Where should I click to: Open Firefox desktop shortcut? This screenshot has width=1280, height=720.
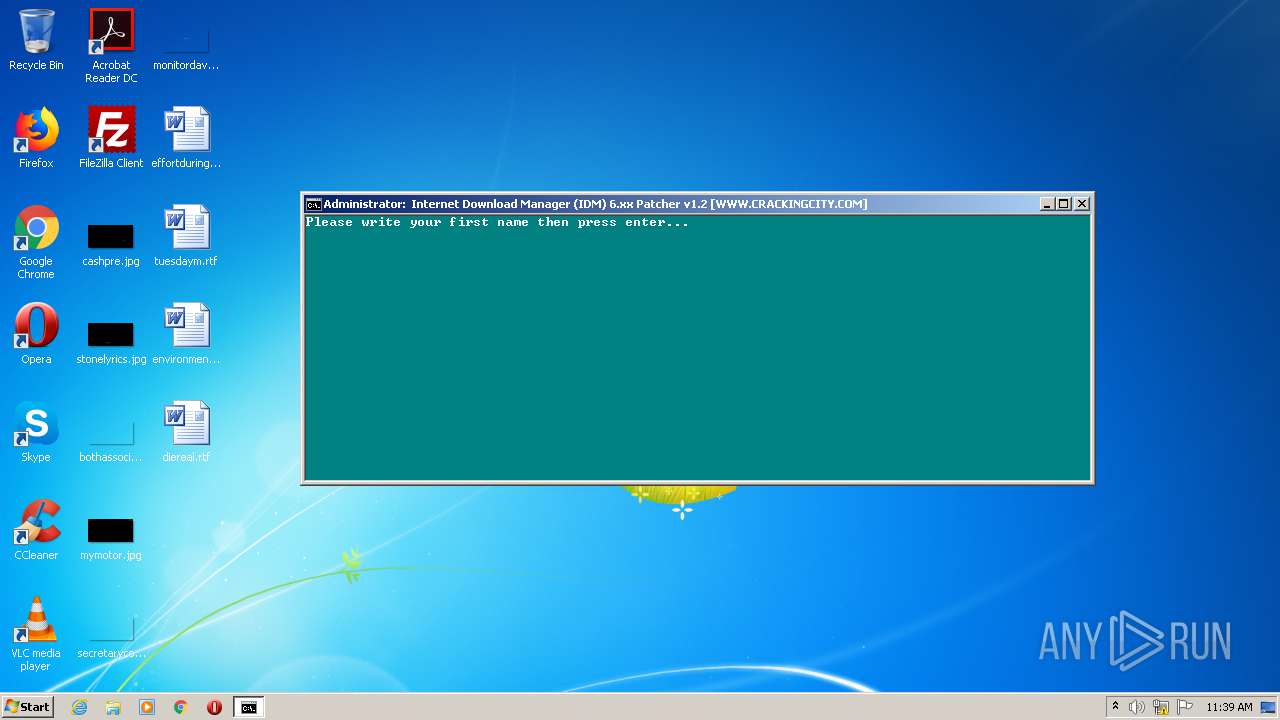36,138
